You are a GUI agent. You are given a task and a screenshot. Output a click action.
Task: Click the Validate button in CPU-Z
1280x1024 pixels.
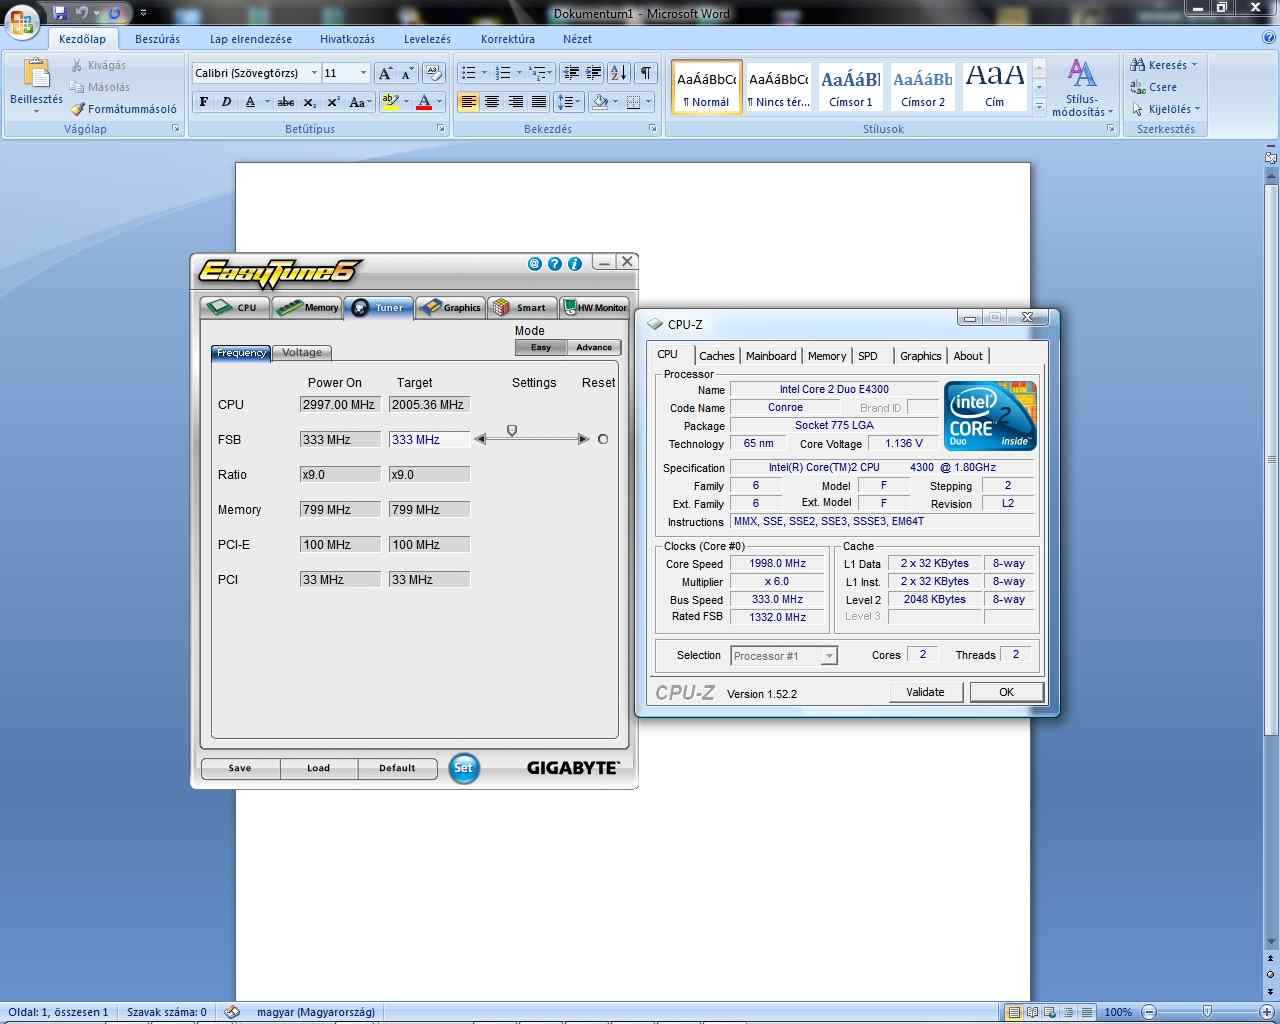[x=925, y=692]
